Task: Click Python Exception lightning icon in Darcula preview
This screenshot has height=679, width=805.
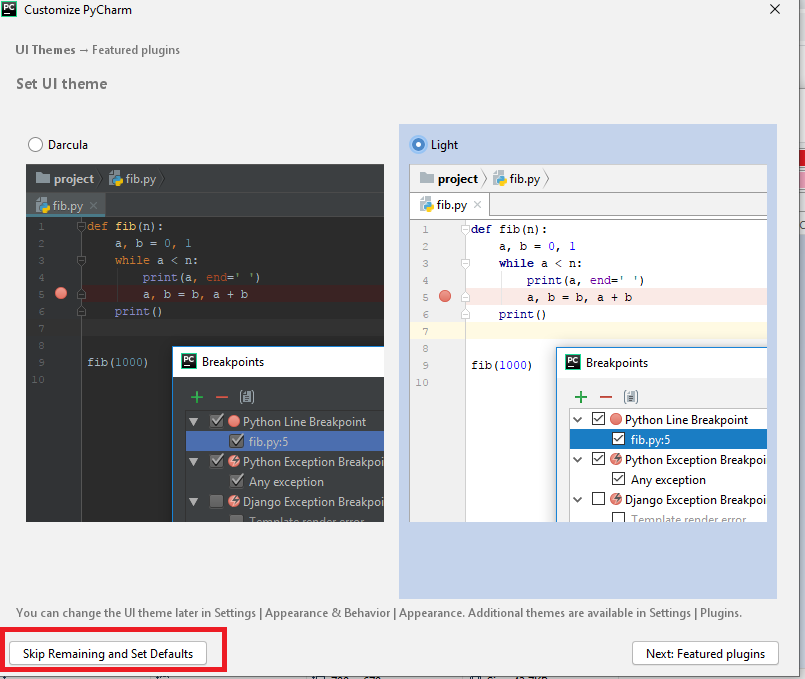Action: [x=234, y=461]
